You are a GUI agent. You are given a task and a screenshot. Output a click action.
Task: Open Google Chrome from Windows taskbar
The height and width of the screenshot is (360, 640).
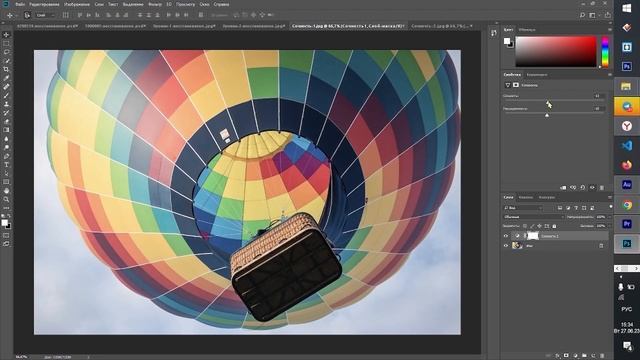click(627, 204)
